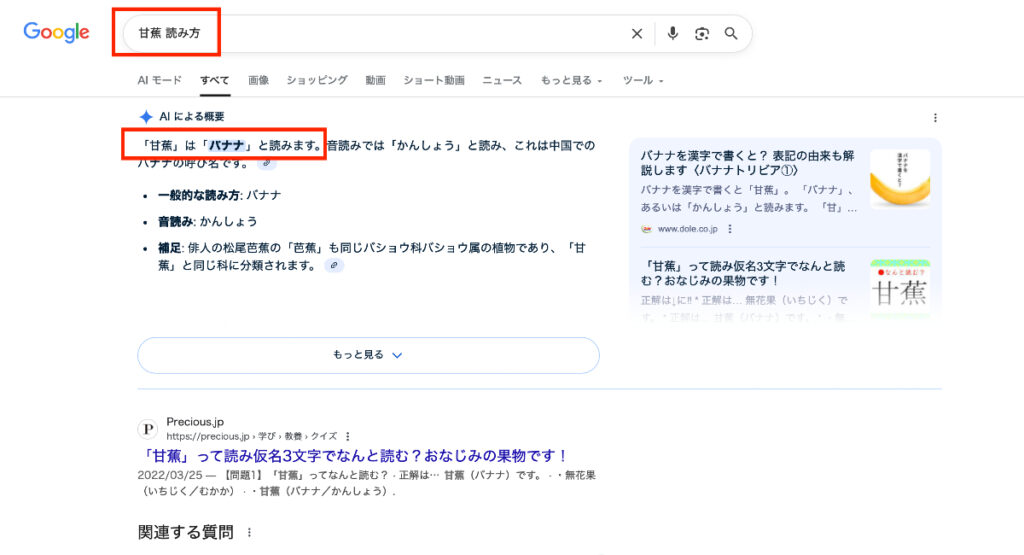The height and width of the screenshot is (555, 1024).
Task: Click source link icon after 補足 bullet
Action: (334, 265)
